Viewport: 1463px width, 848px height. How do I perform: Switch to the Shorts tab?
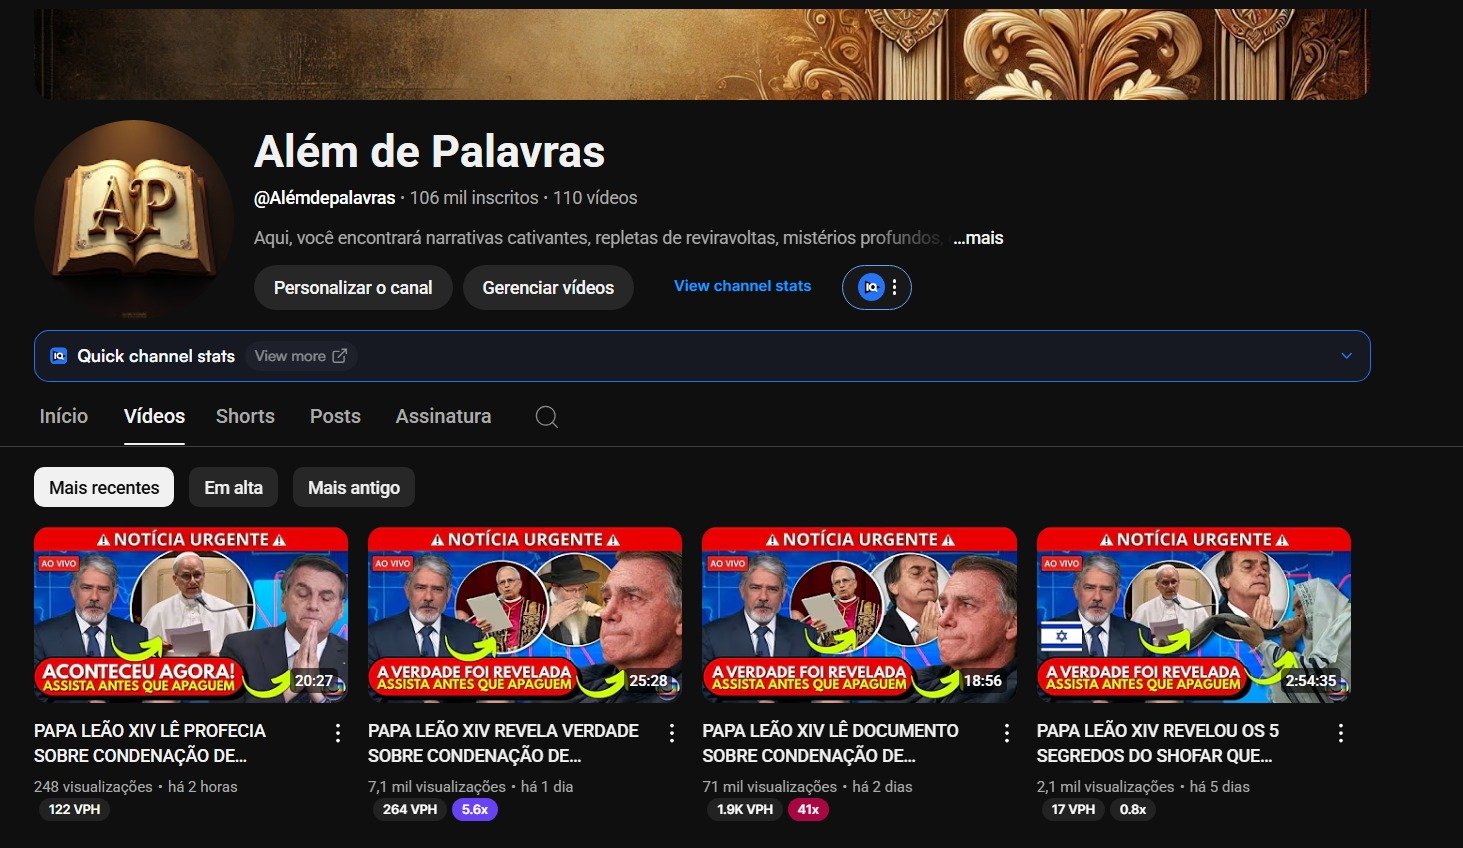point(245,416)
